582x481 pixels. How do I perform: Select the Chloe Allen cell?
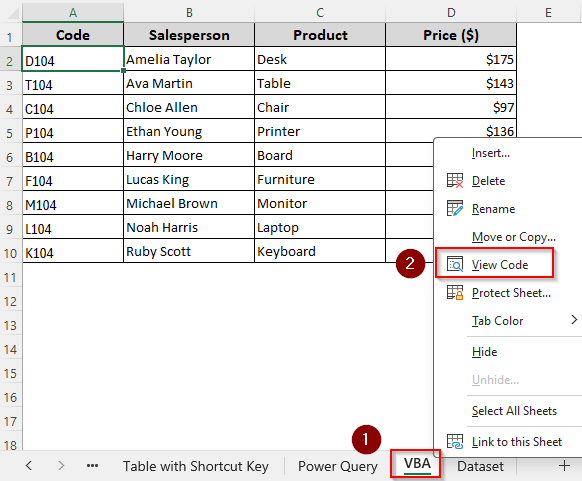click(189, 107)
